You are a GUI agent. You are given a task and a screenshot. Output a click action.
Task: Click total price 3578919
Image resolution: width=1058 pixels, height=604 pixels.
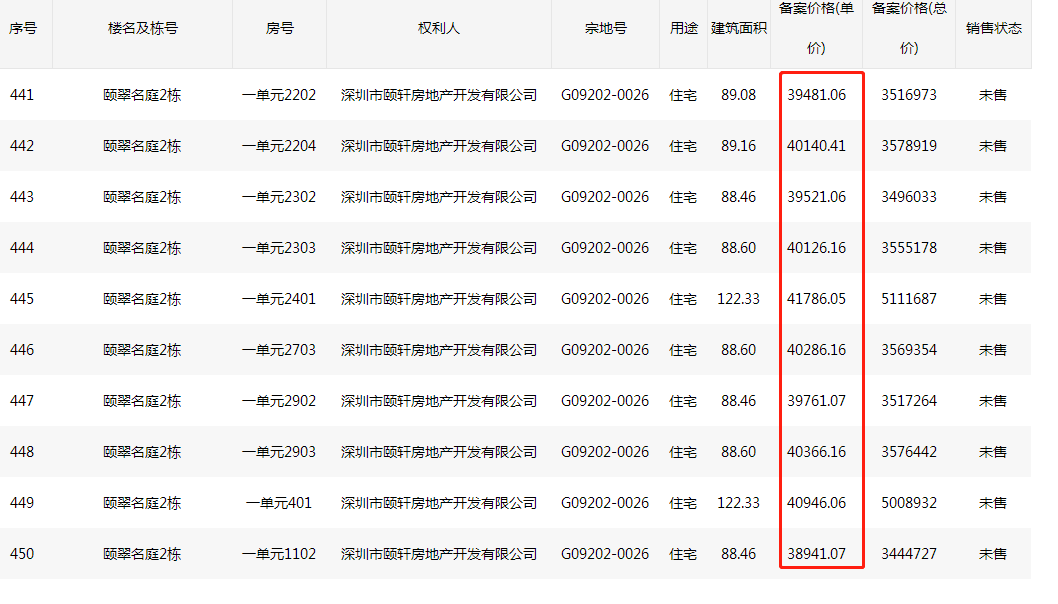[x=909, y=146]
